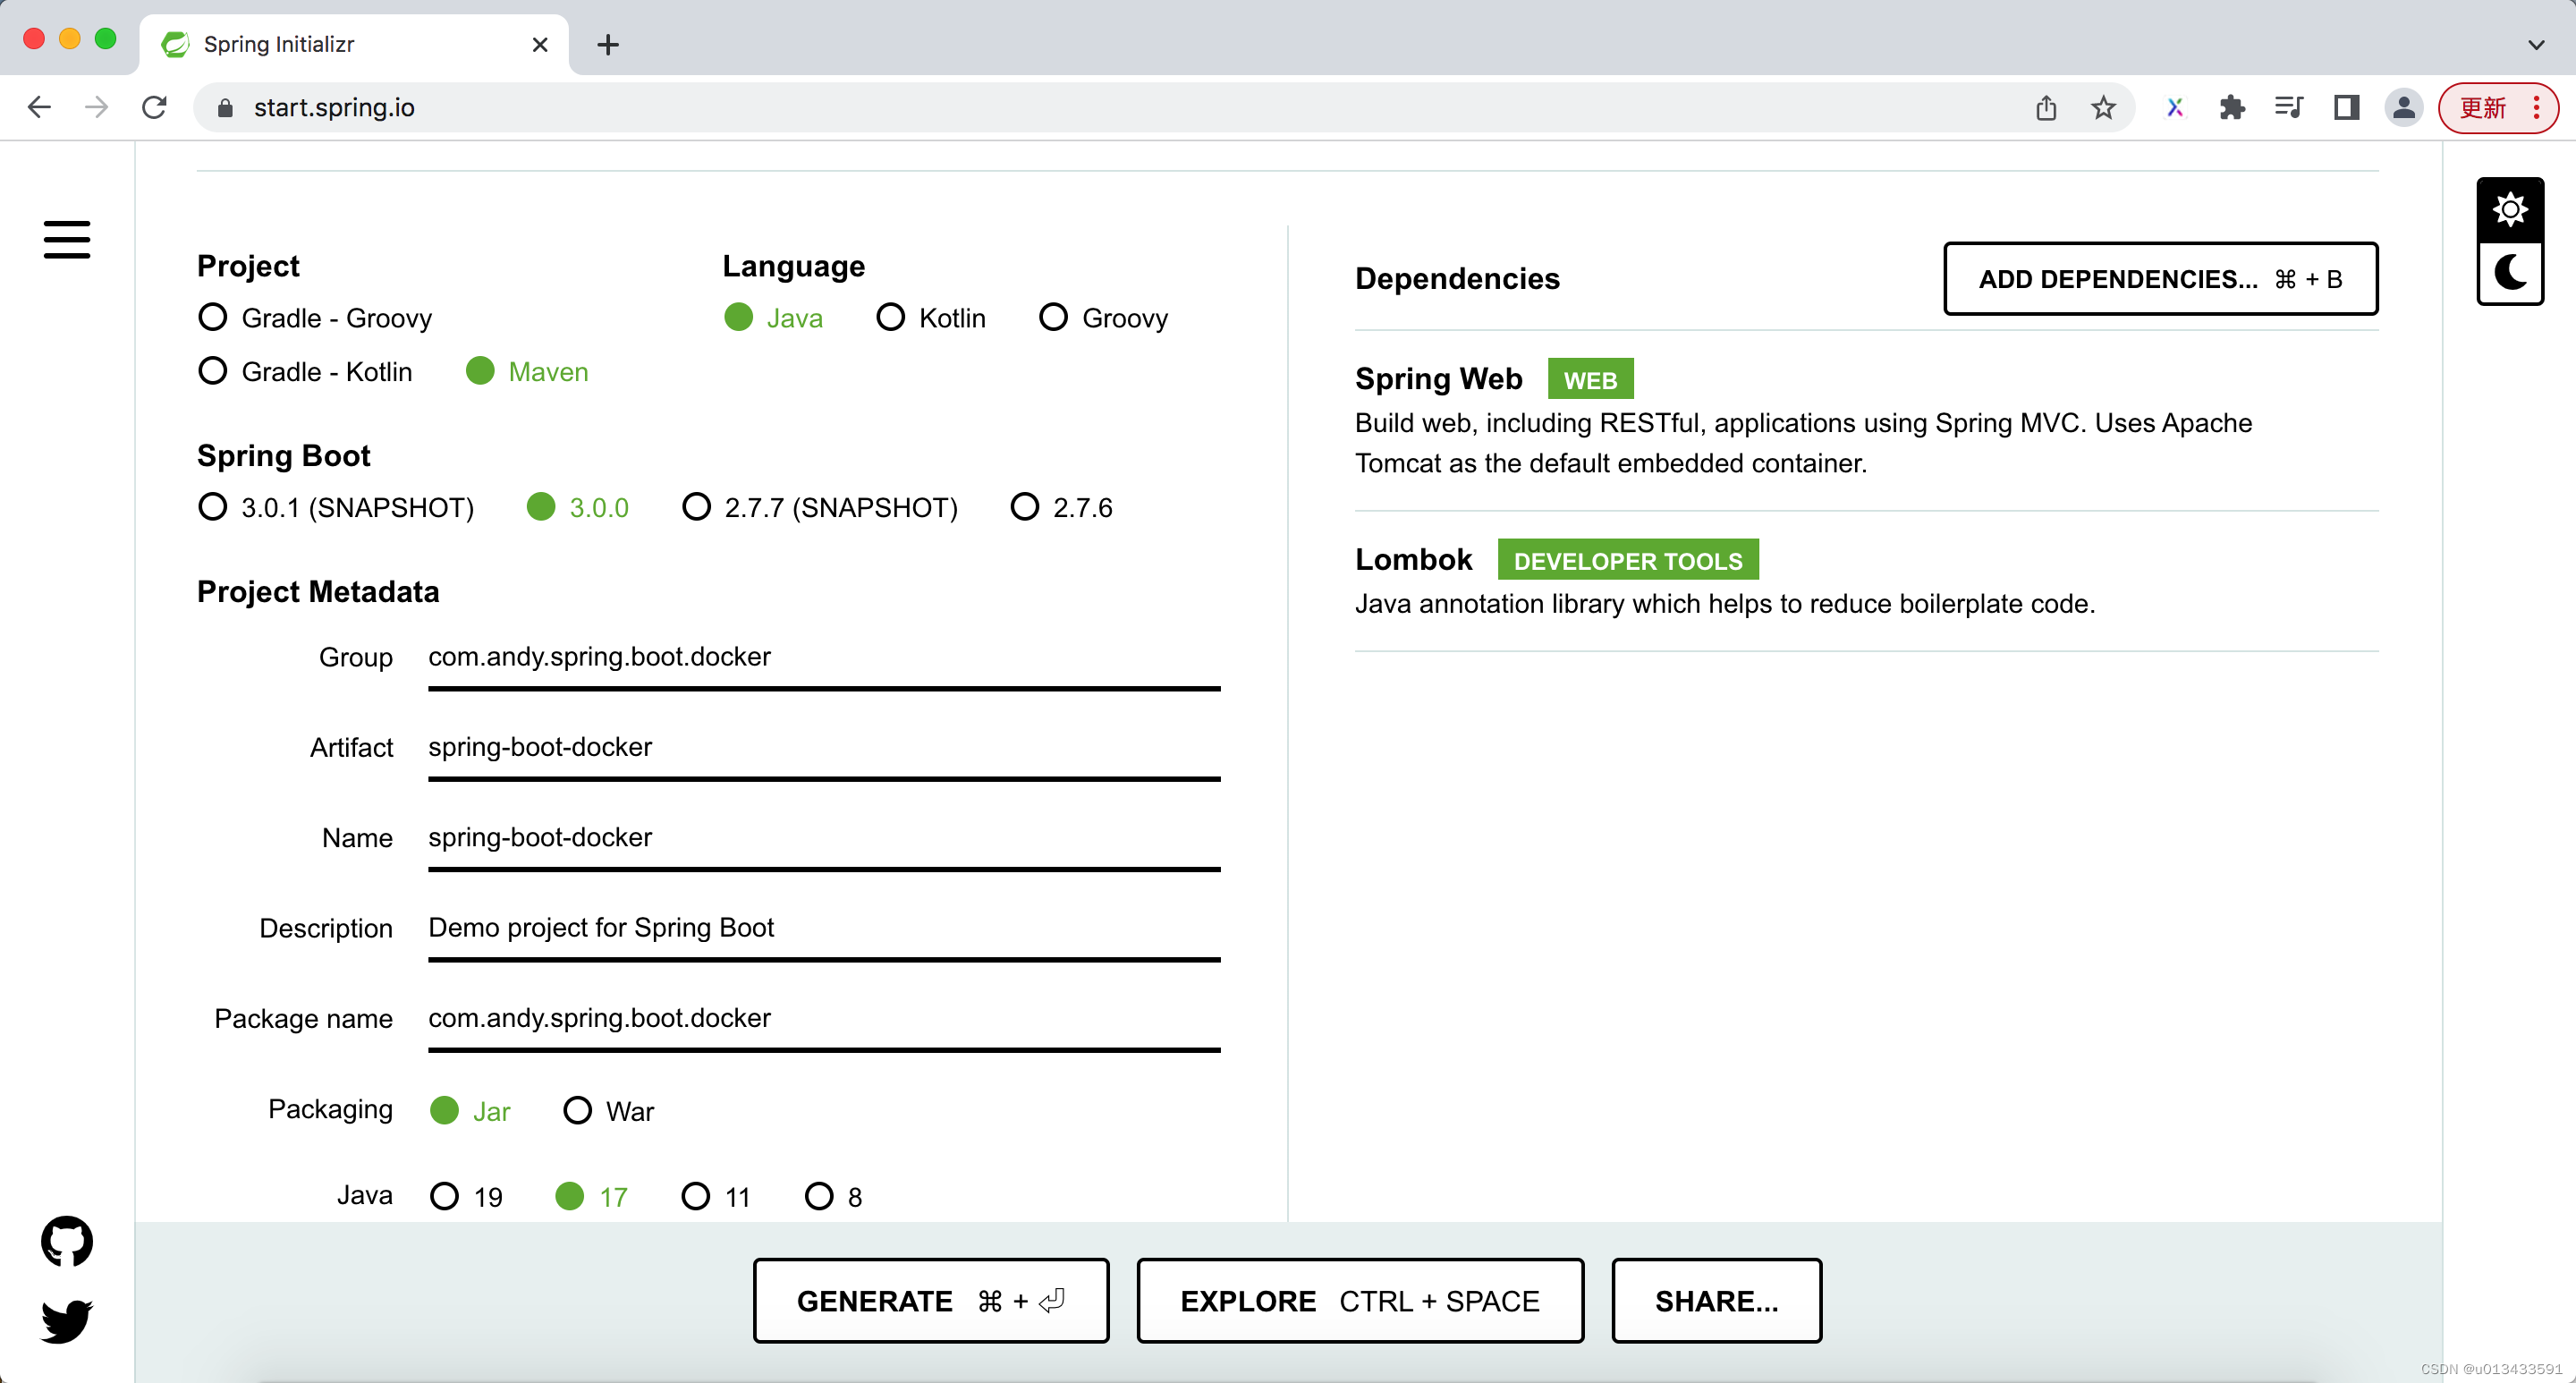This screenshot has height=1383, width=2576.
Task: Click the green WEB tag
Action: pyautogui.click(x=1590, y=380)
